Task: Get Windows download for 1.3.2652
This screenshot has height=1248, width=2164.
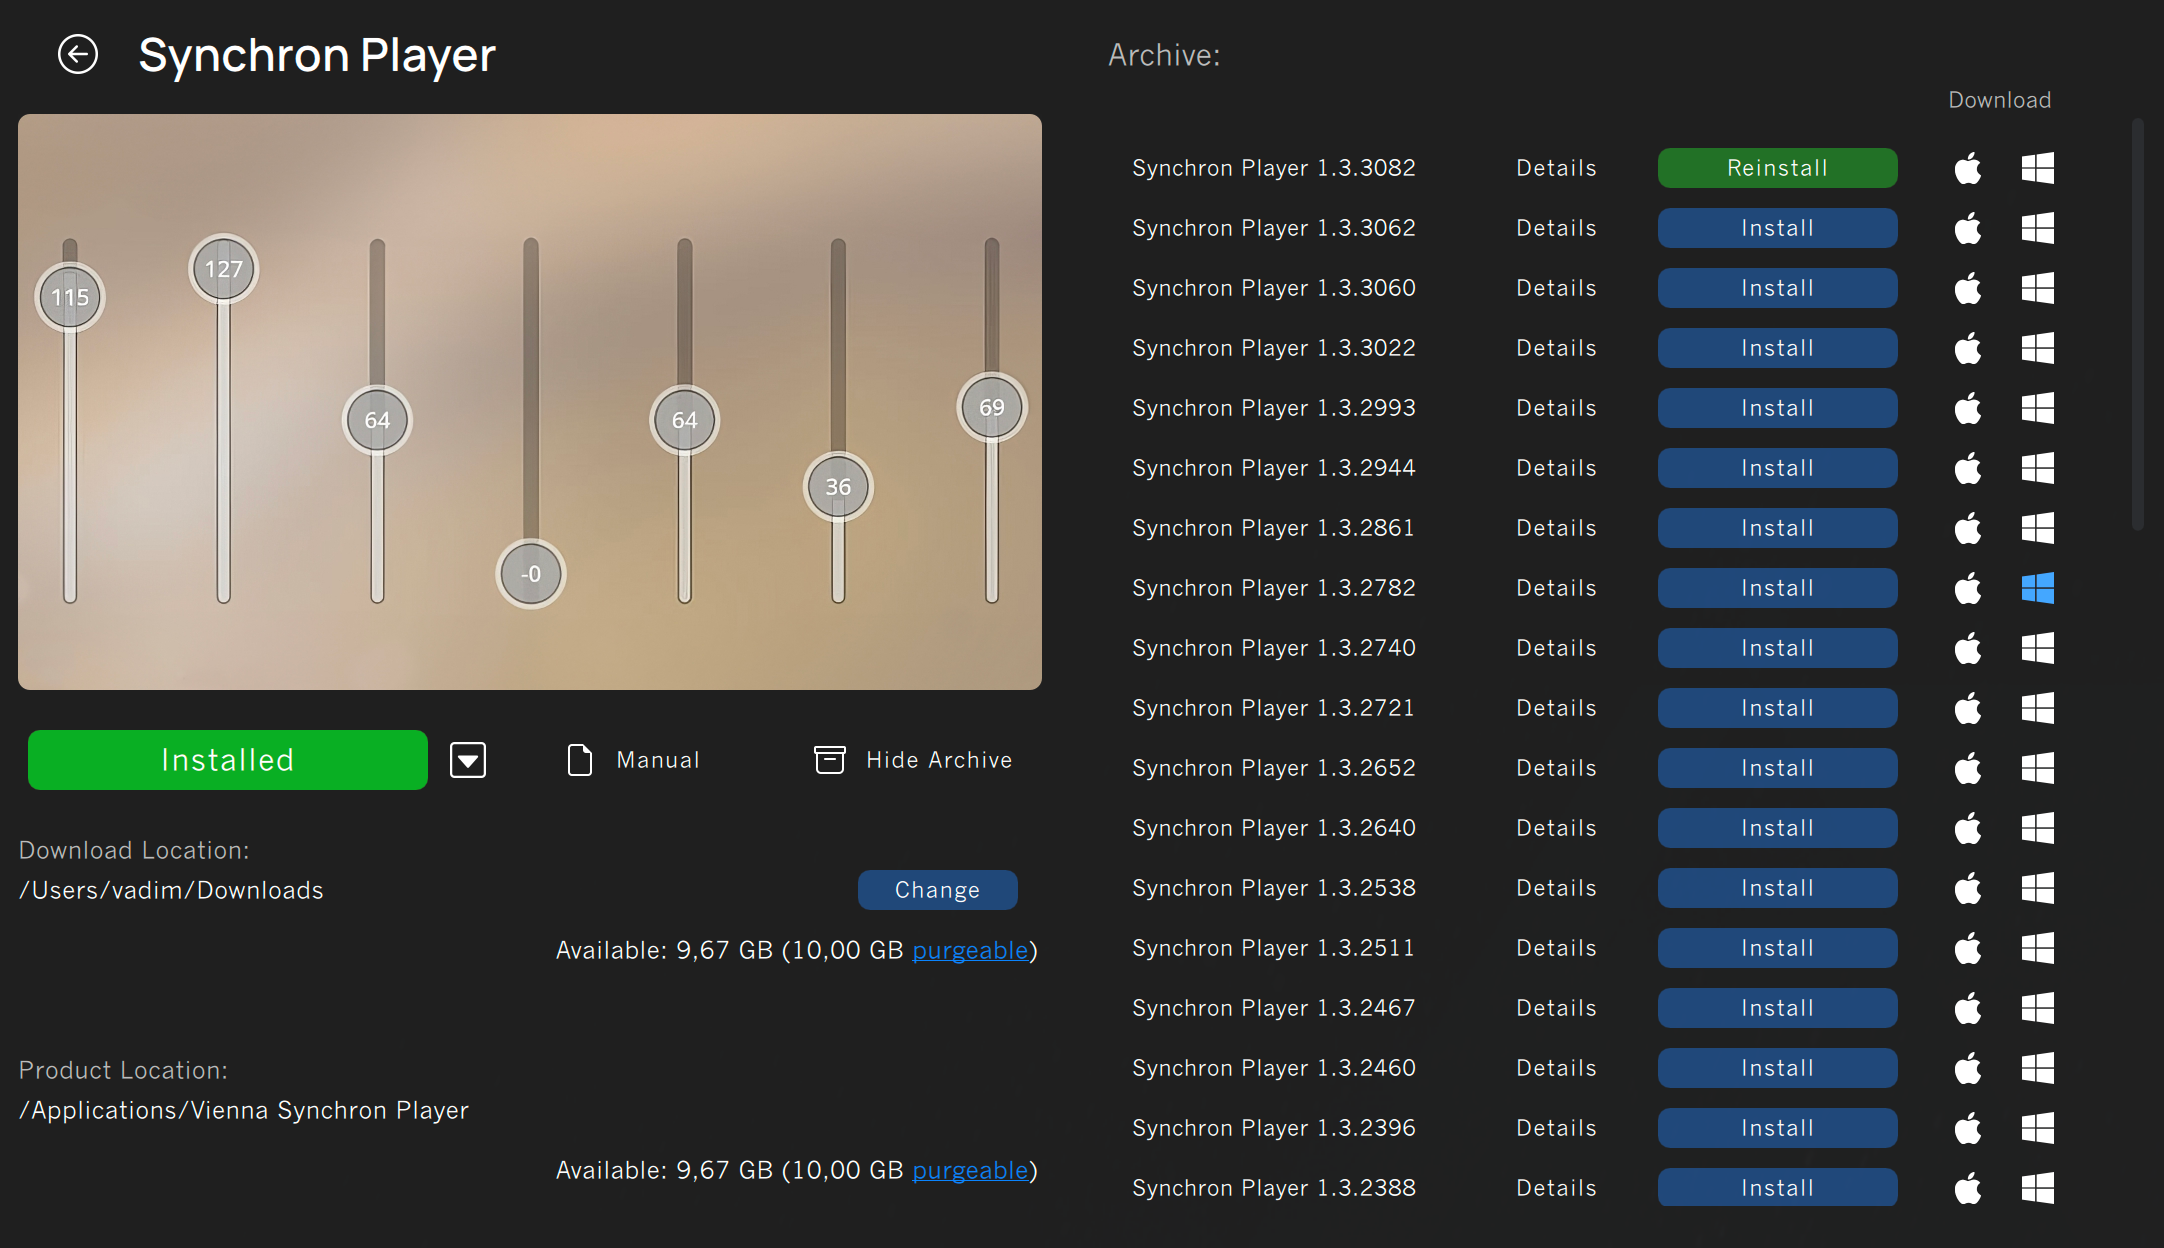Action: (2038, 768)
